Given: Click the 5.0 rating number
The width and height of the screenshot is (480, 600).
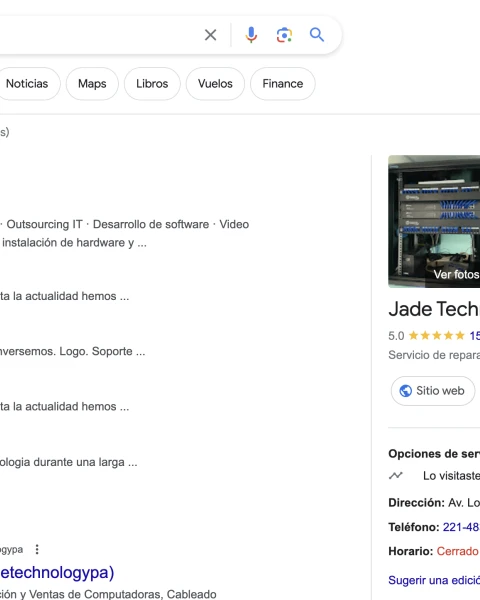Looking at the screenshot, I should pos(396,336).
